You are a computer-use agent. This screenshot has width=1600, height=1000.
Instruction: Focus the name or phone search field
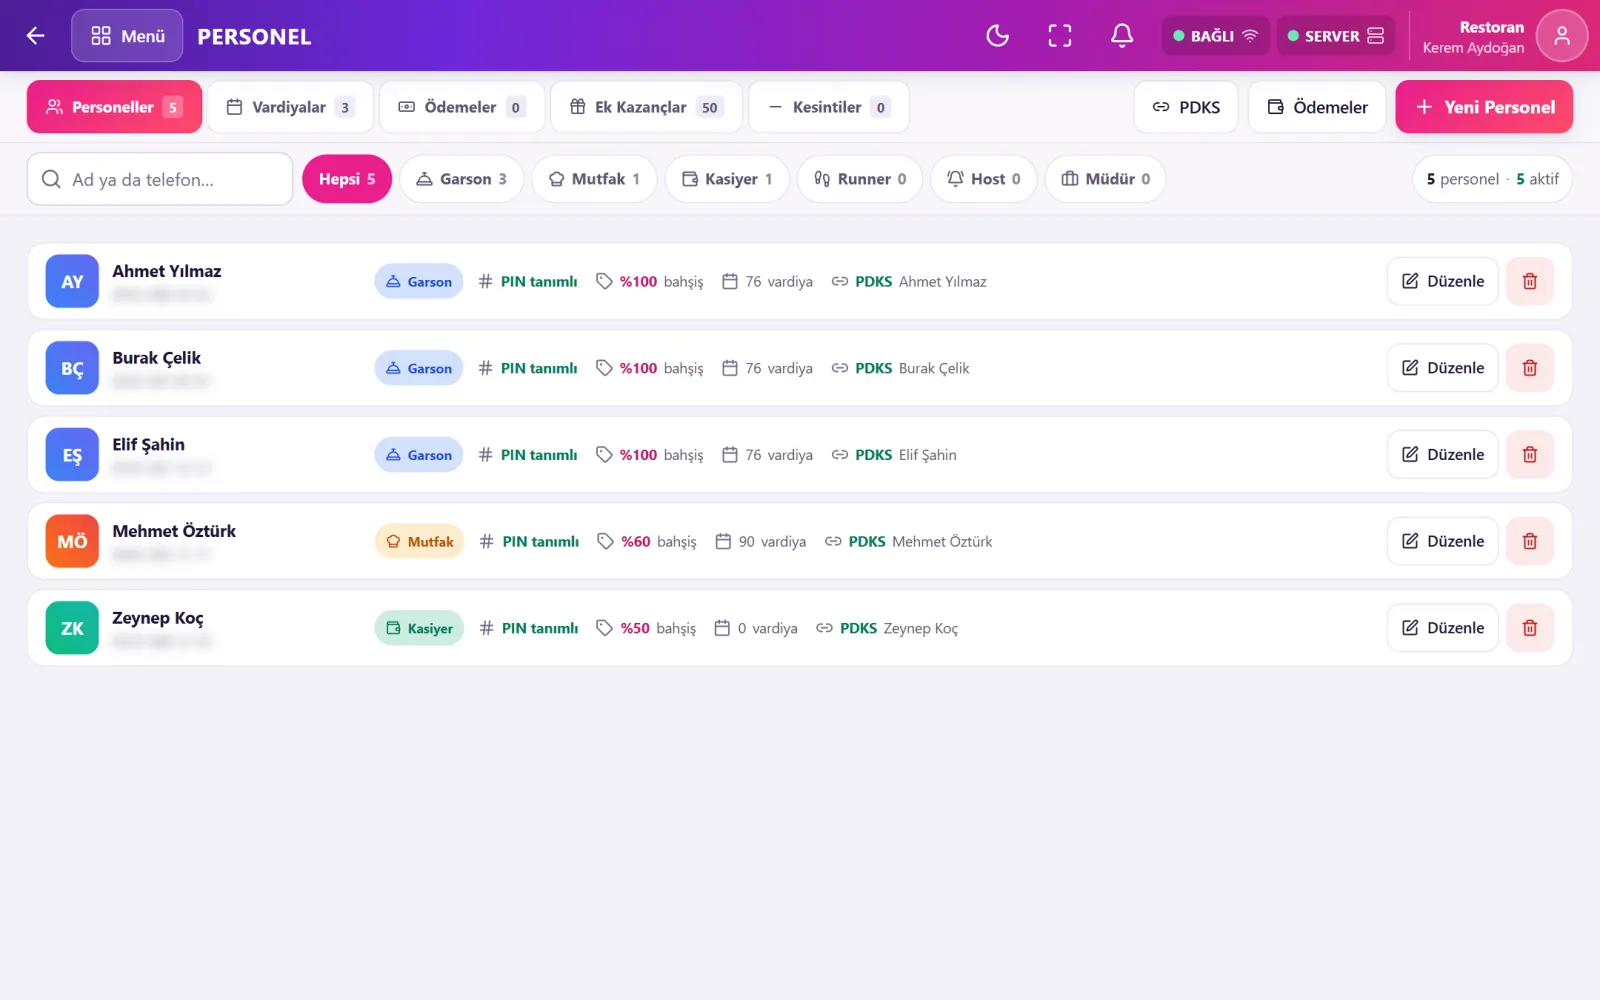click(160, 179)
